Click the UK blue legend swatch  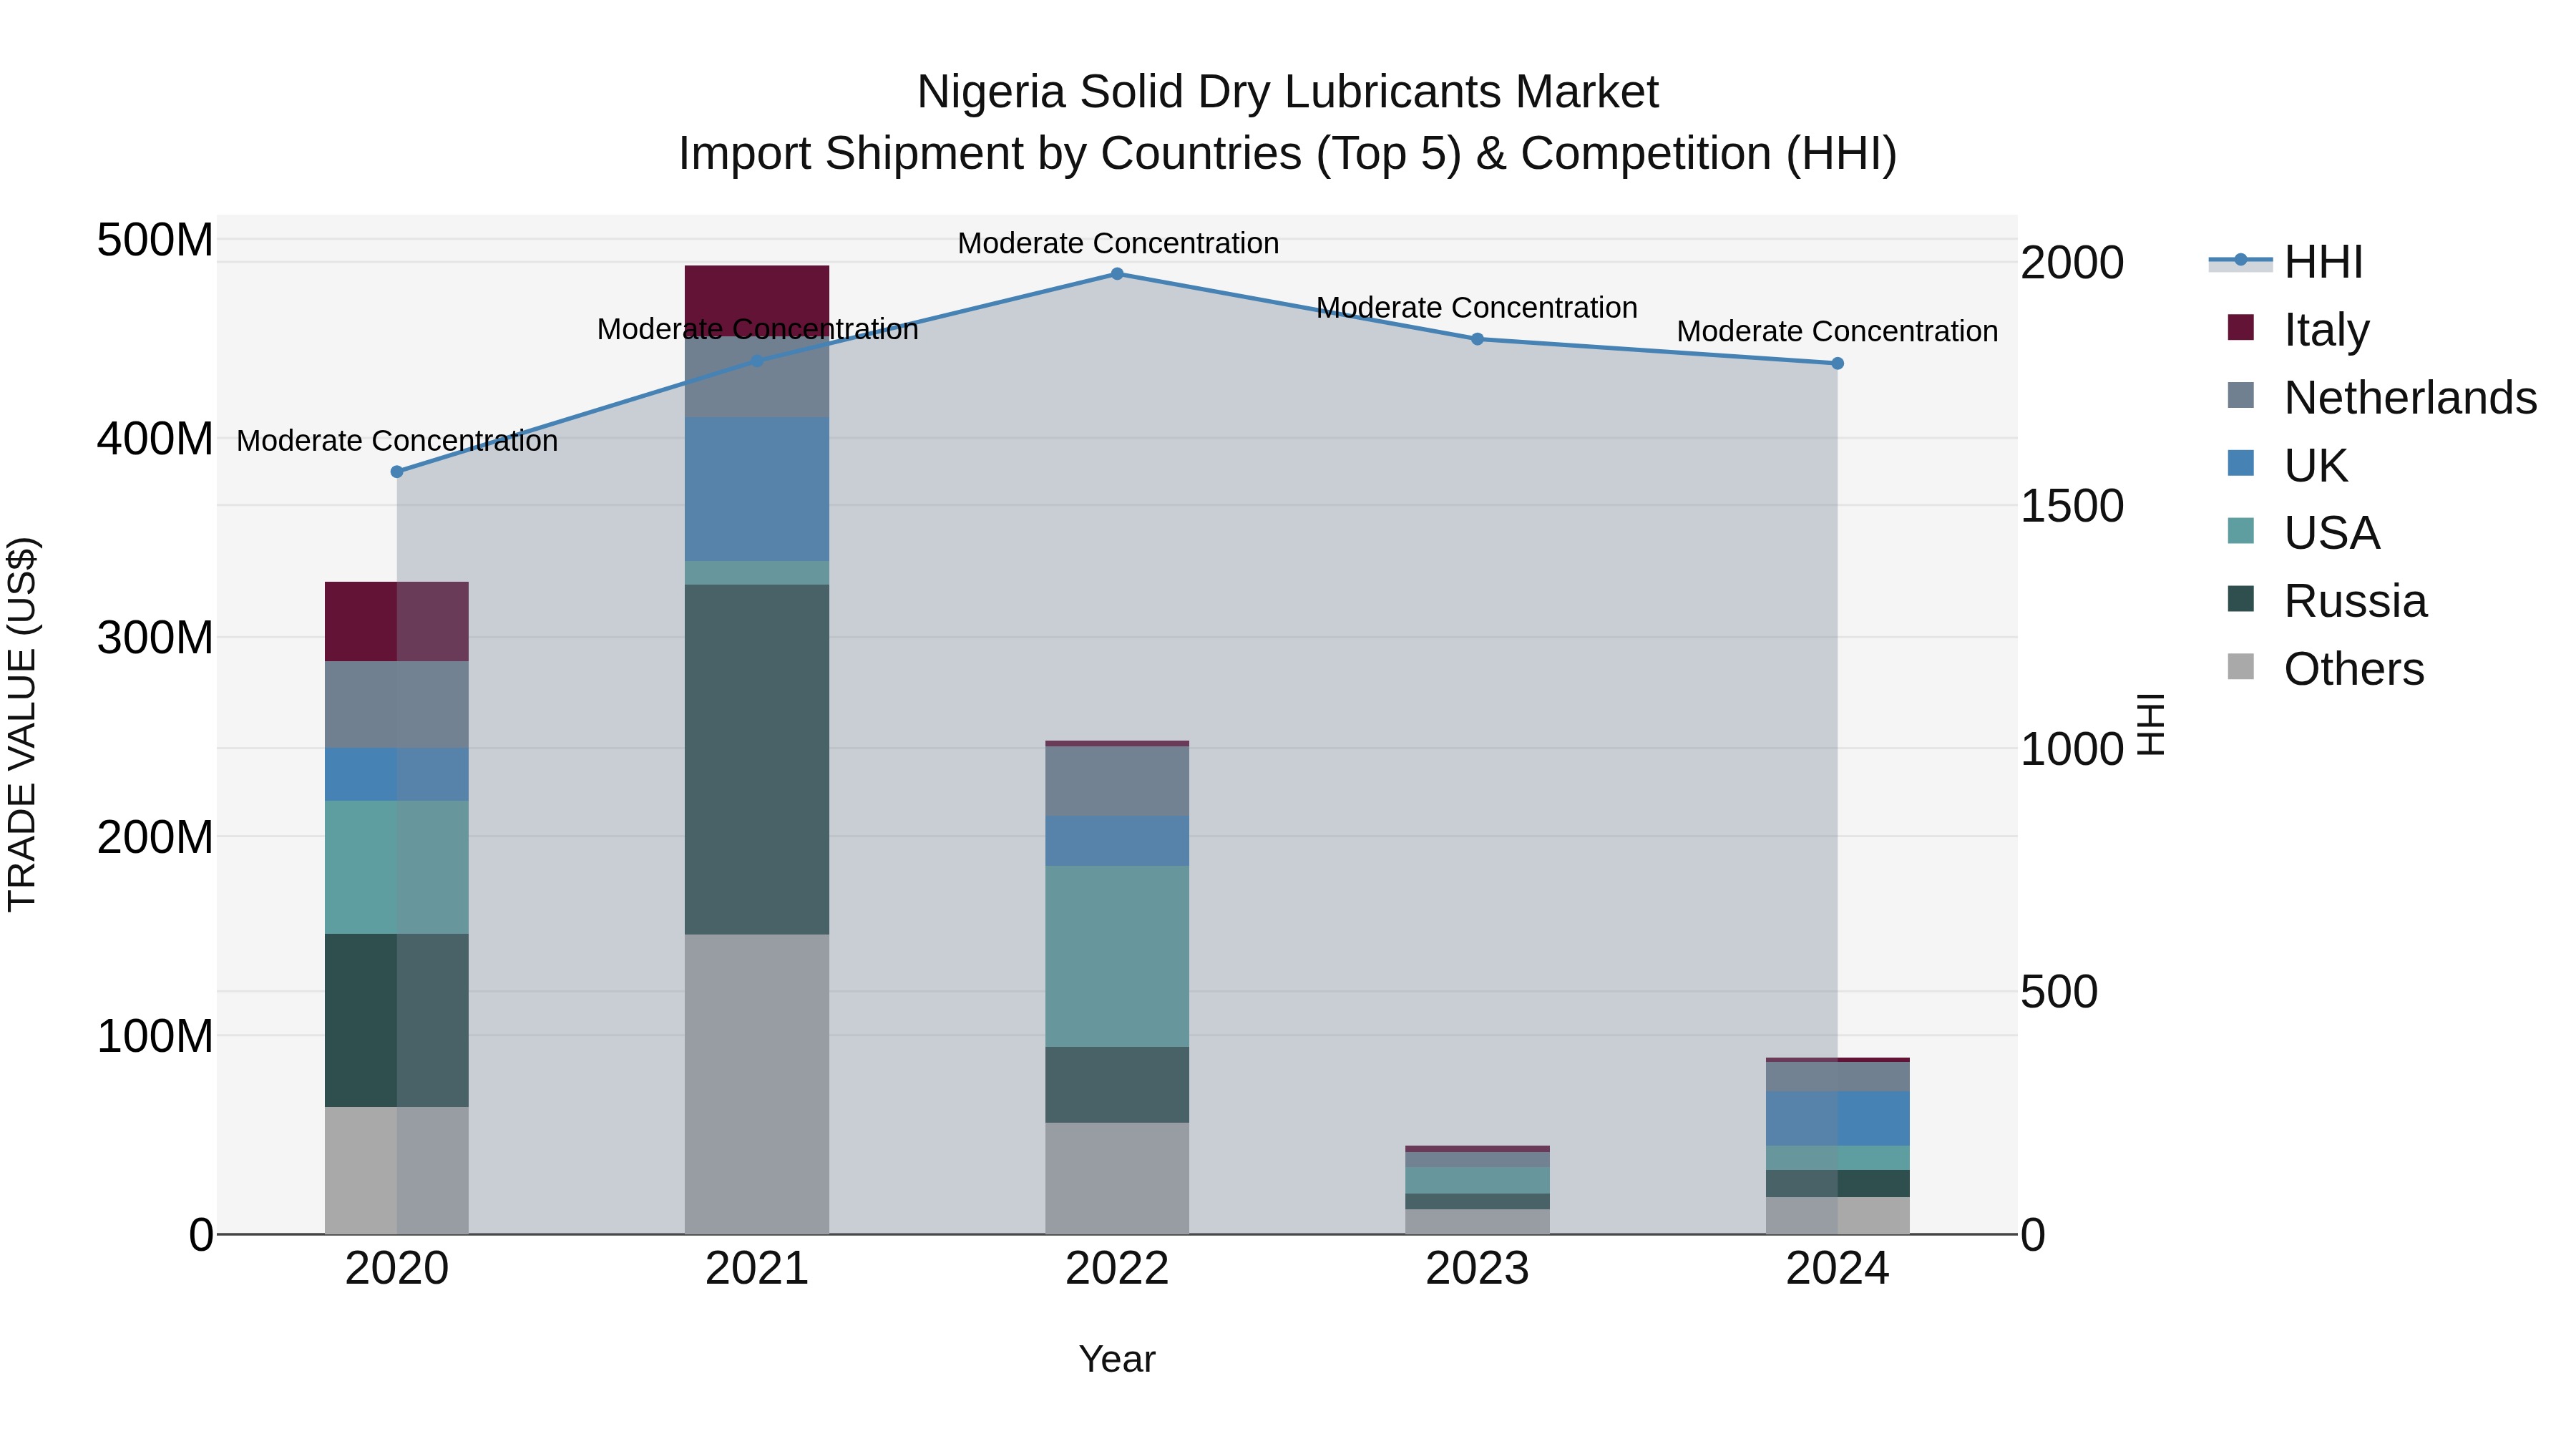coord(2241,463)
